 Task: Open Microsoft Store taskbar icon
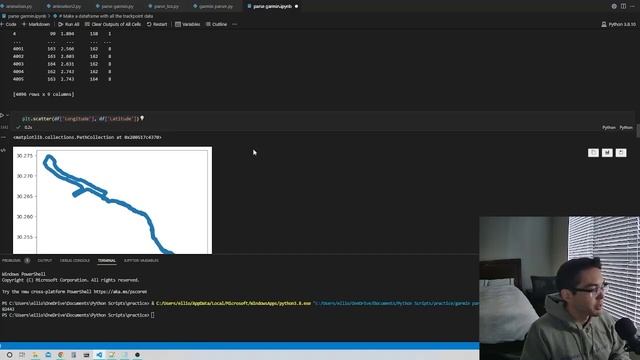click(x=48, y=355)
